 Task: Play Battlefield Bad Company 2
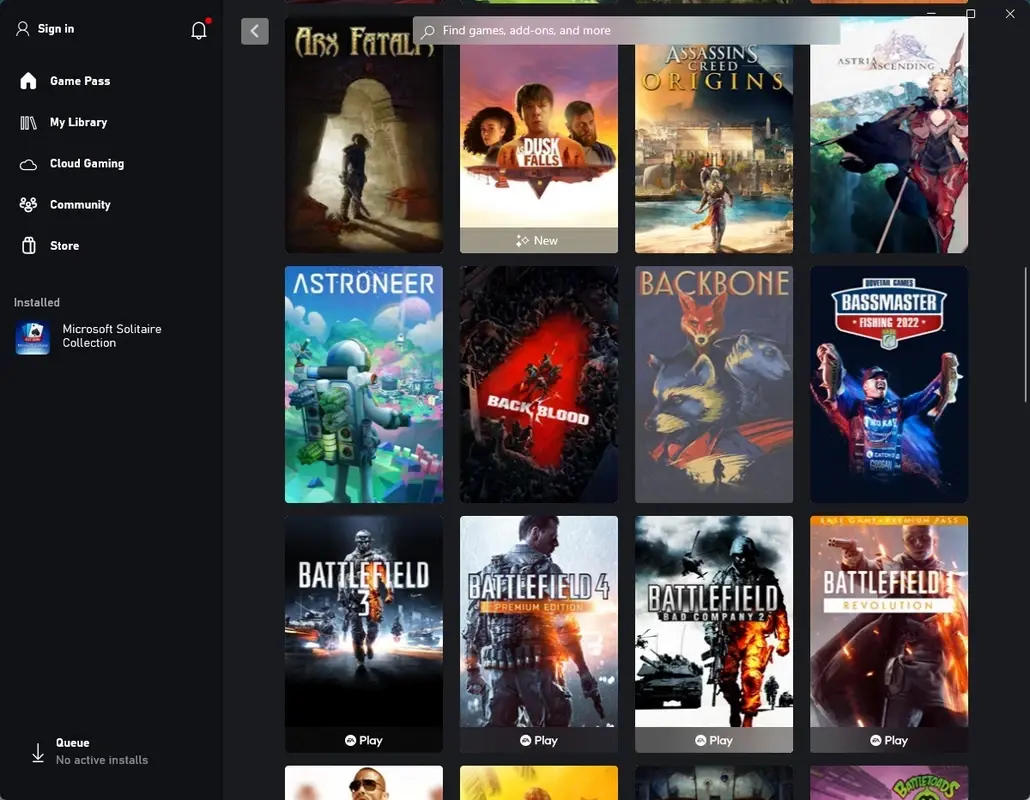point(713,740)
